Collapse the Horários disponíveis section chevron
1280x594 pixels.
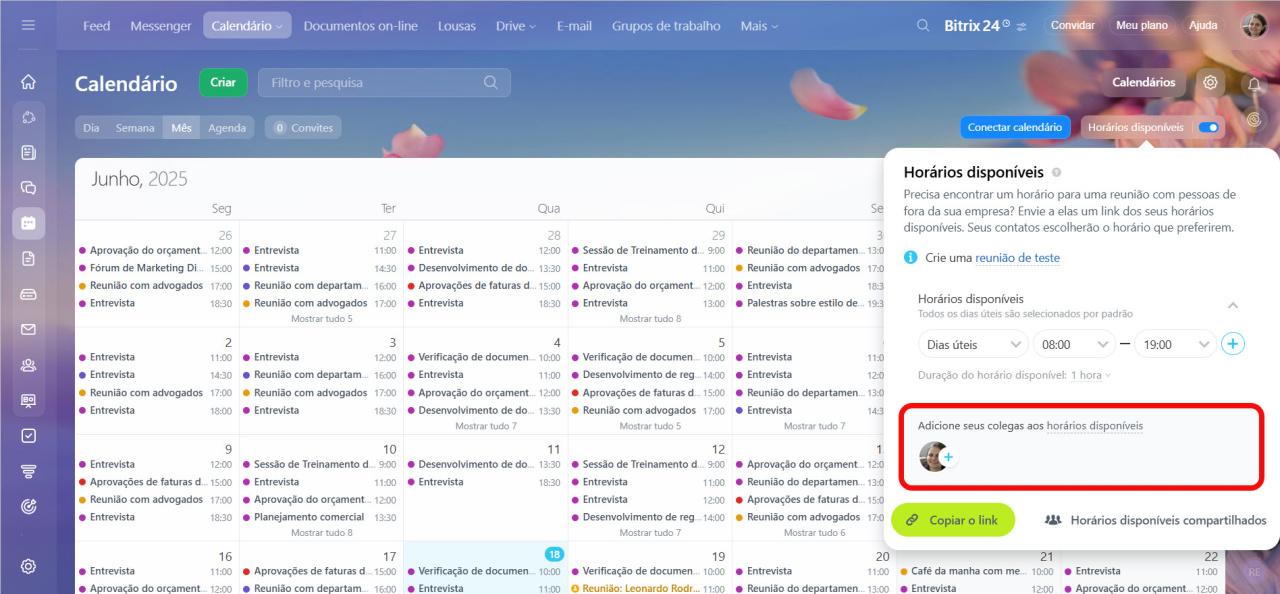click(x=1233, y=305)
